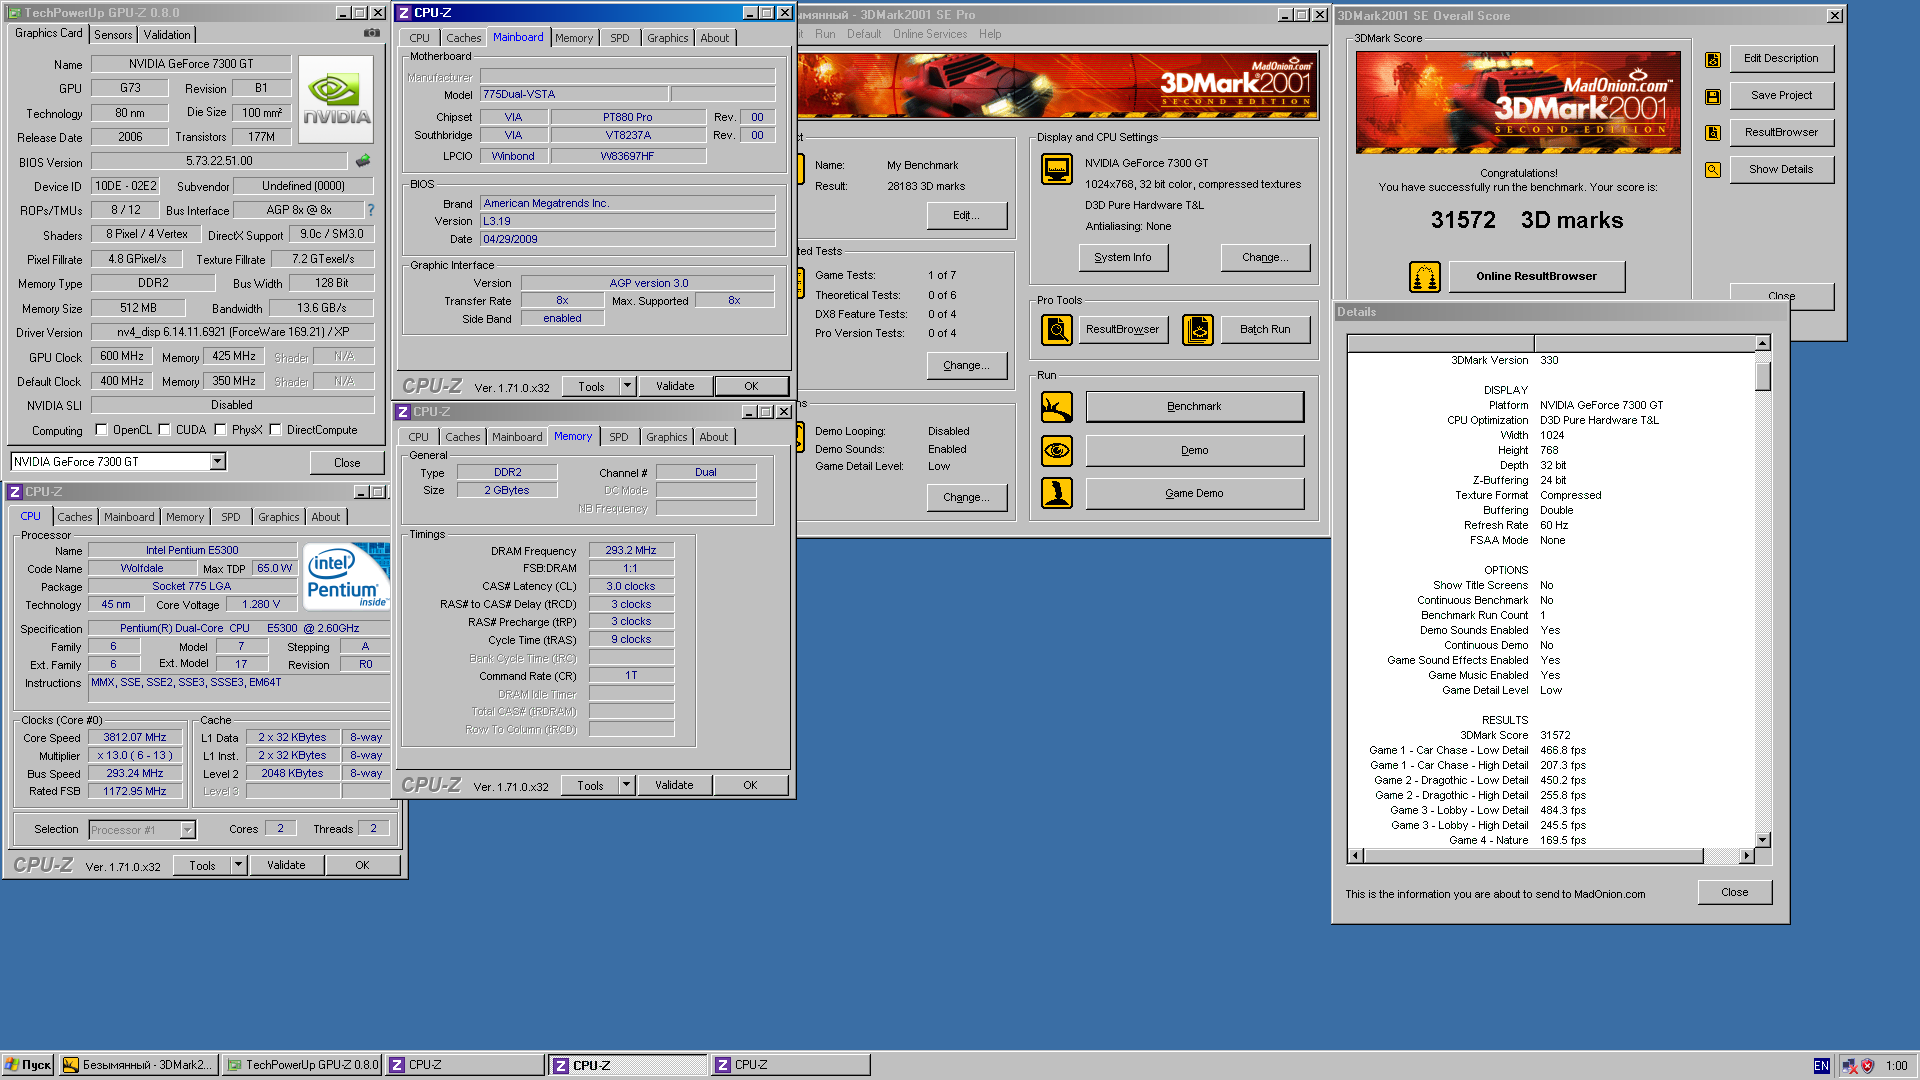Click the Display and CPU Settings monitor icon
Viewport: 1920px width, 1080px height.
(x=1057, y=170)
